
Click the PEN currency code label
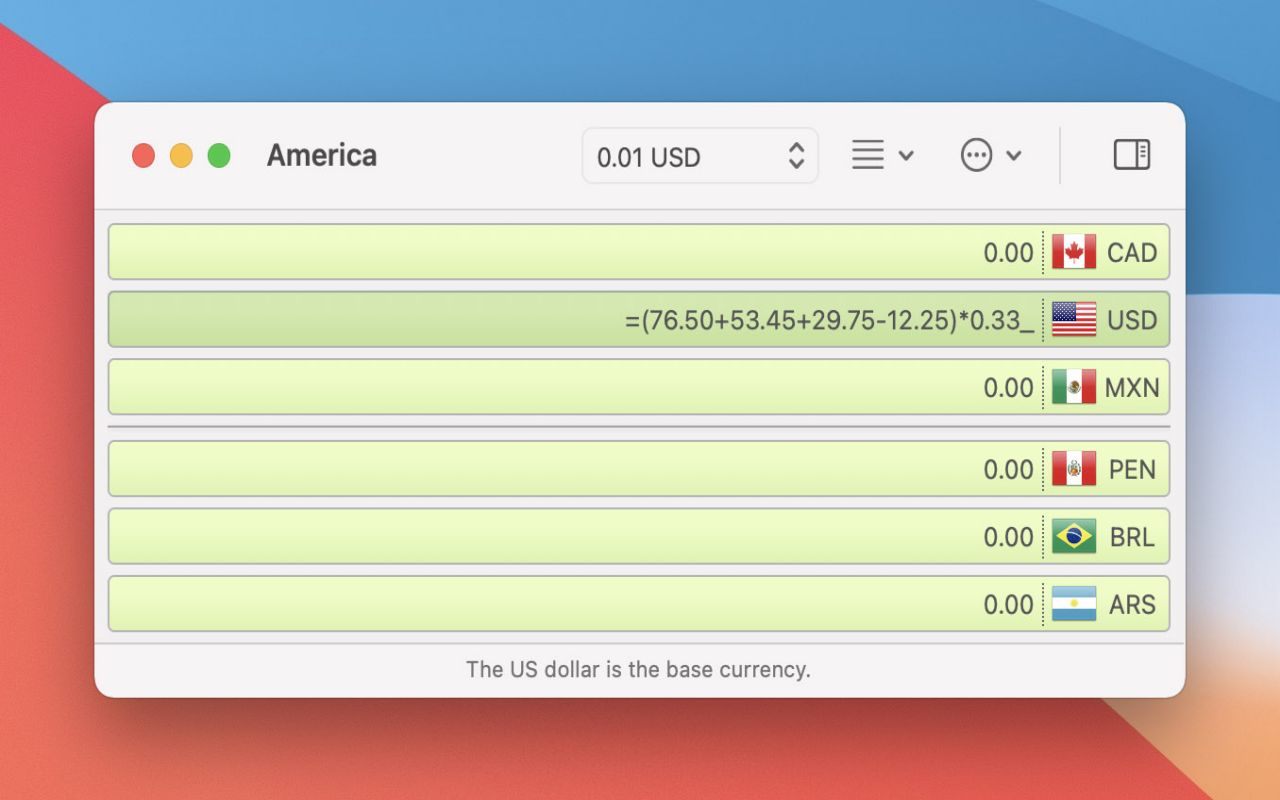[1132, 470]
